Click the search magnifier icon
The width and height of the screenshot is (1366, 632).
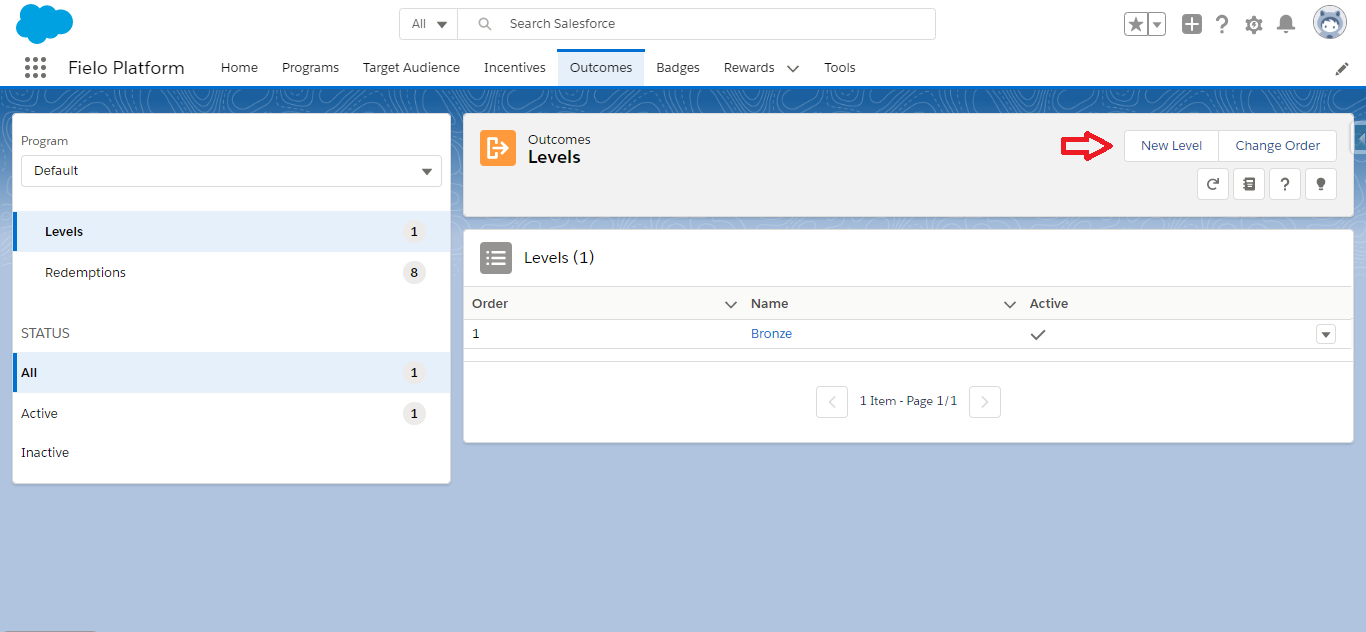(x=485, y=24)
